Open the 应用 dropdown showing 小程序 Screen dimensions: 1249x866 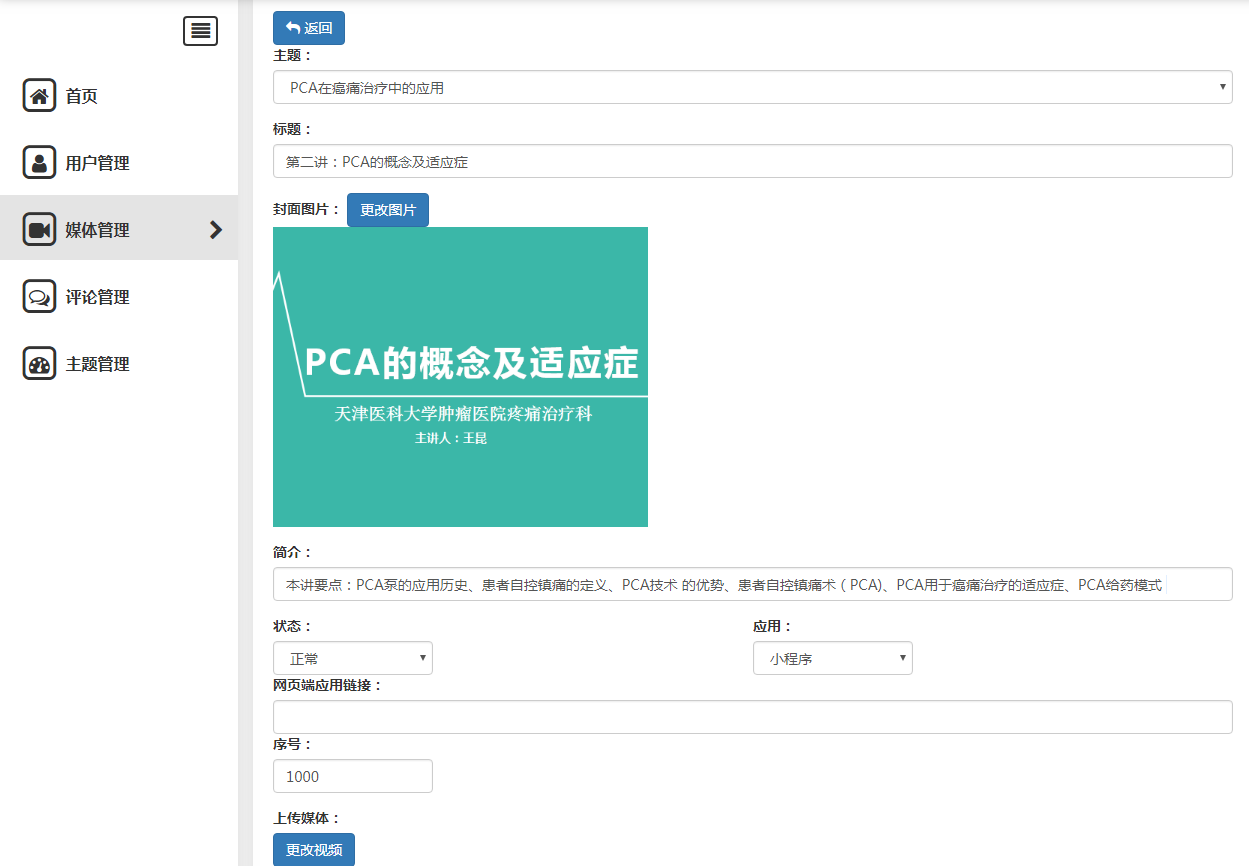pos(832,659)
